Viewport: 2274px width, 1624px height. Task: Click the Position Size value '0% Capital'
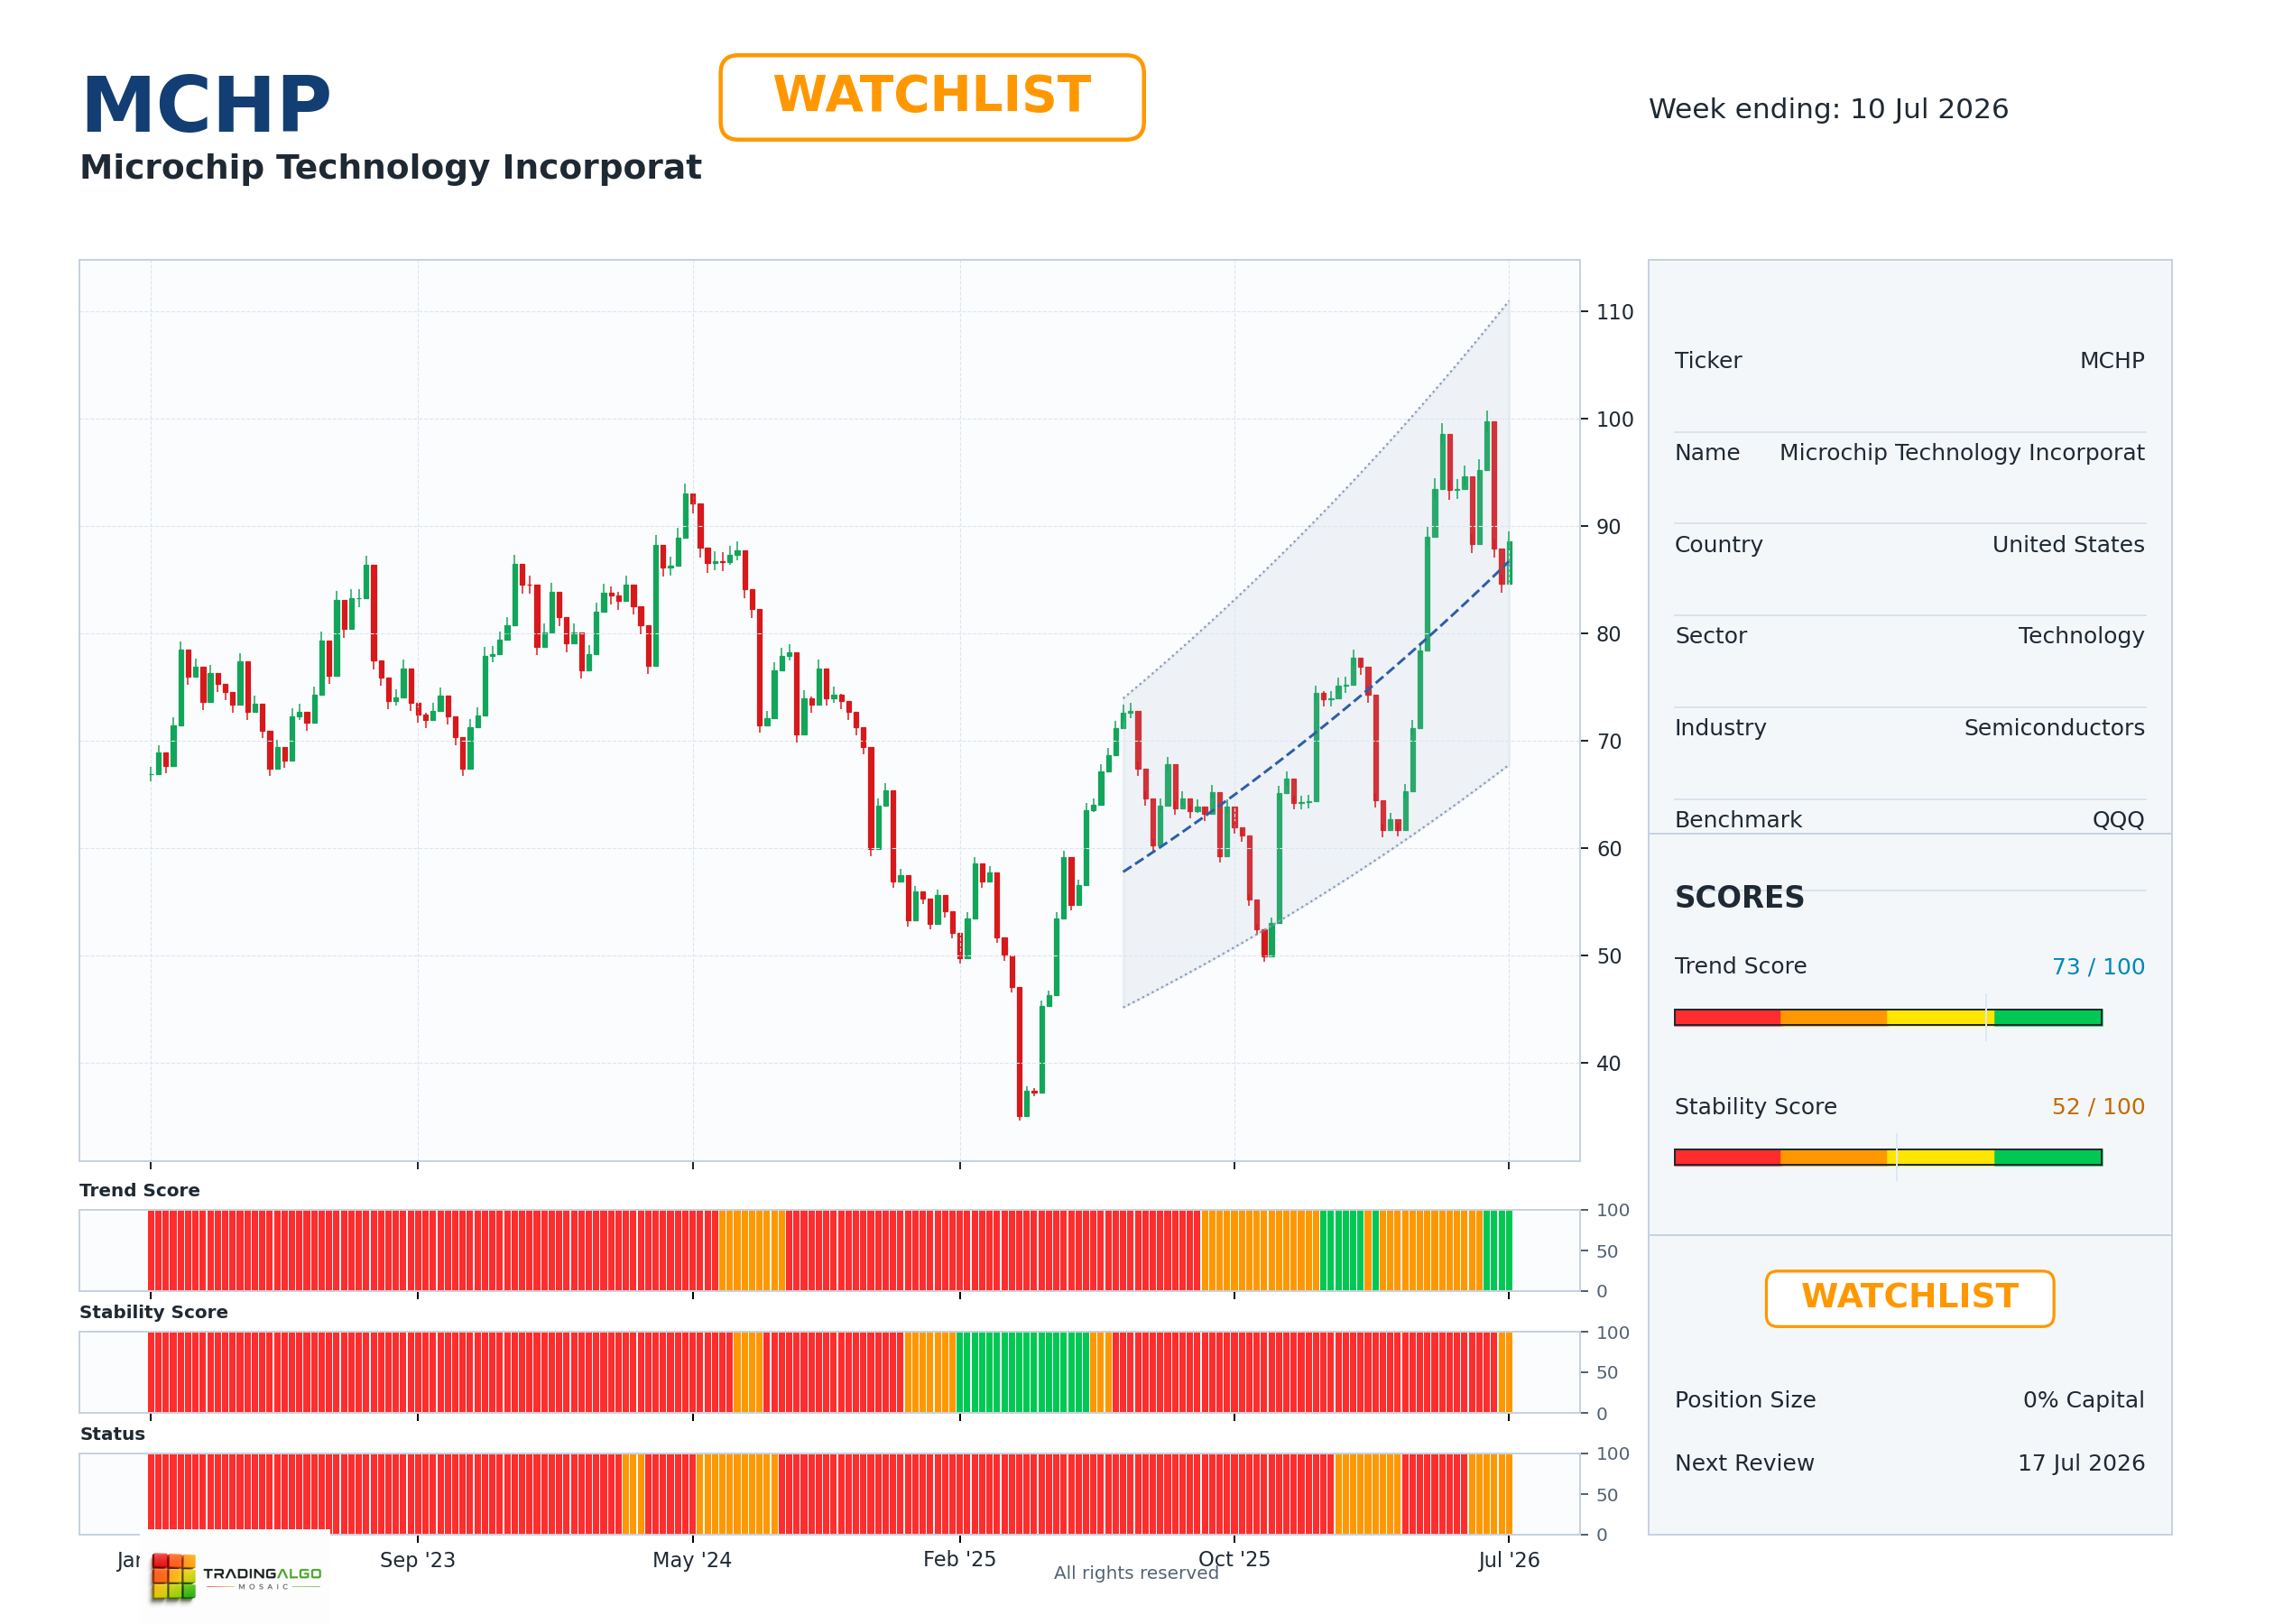tap(2084, 1400)
